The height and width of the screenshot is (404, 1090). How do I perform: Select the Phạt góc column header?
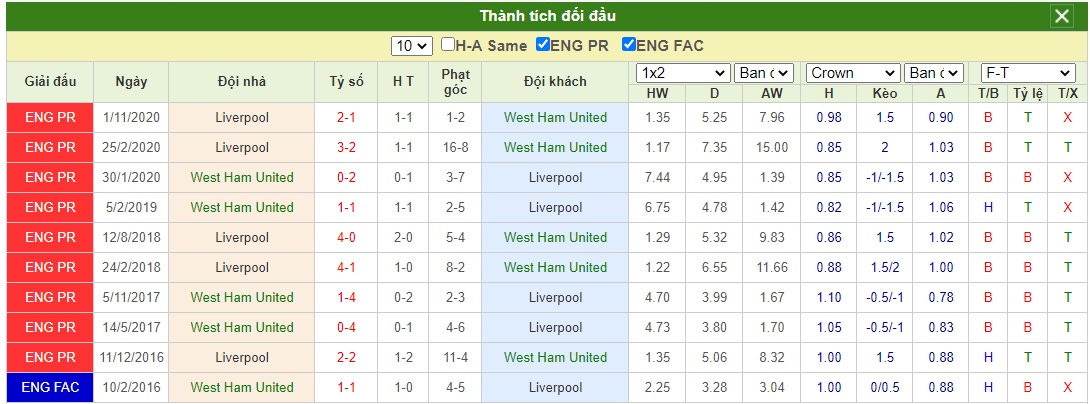[x=455, y=81]
